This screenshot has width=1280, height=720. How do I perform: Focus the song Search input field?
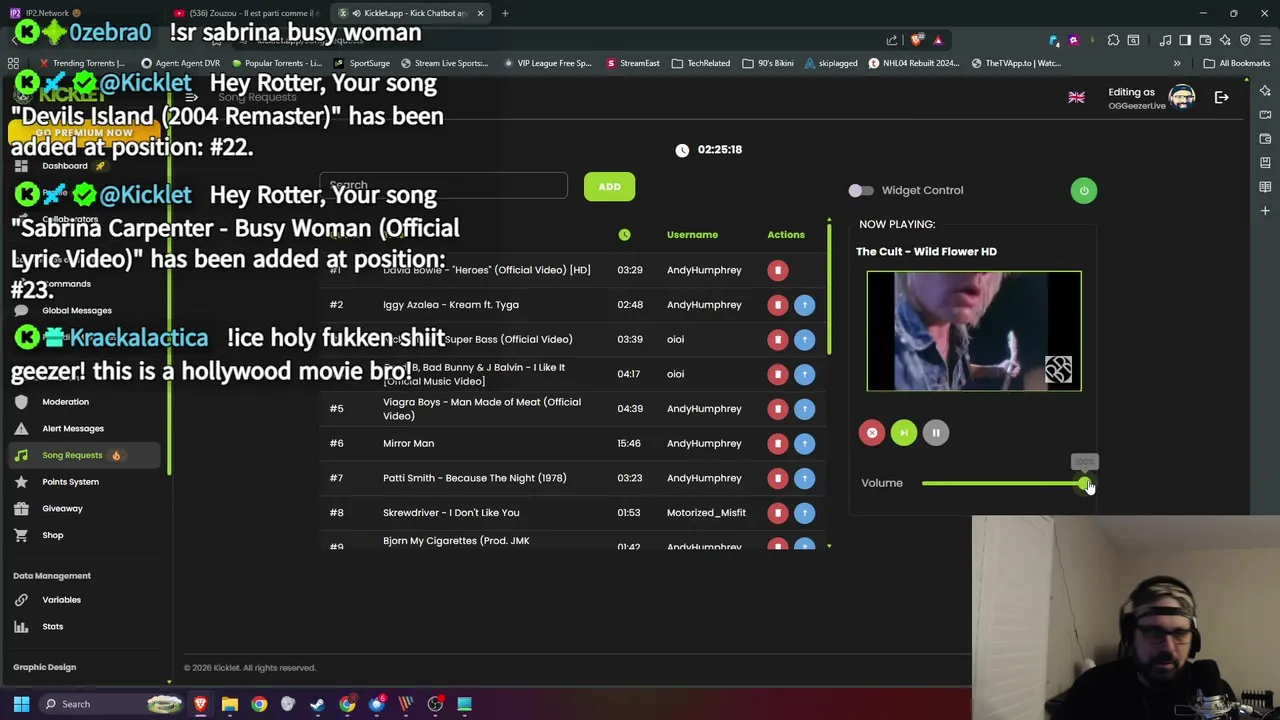click(x=443, y=186)
